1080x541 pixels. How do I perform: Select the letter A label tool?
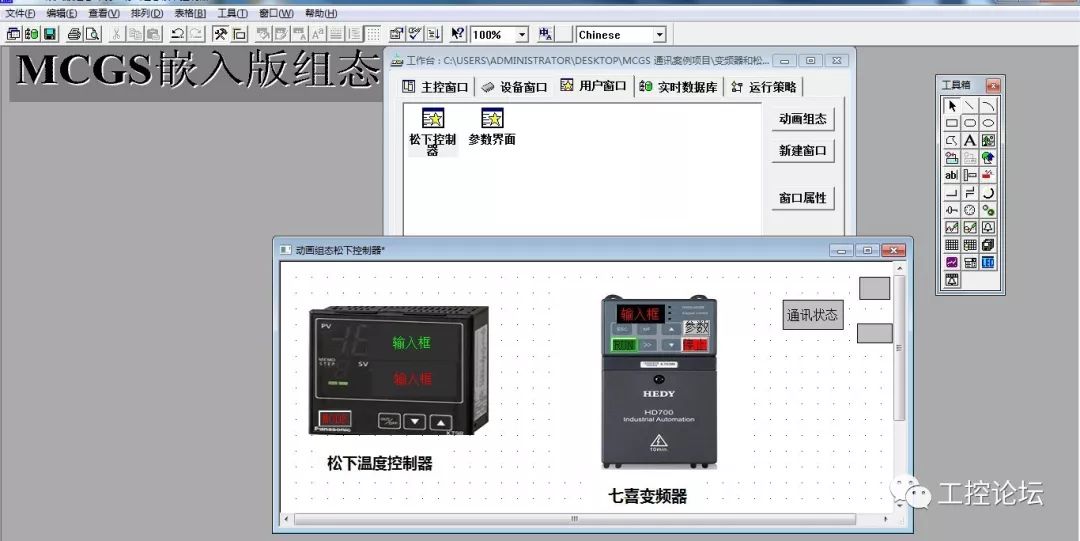[x=970, y=141]
